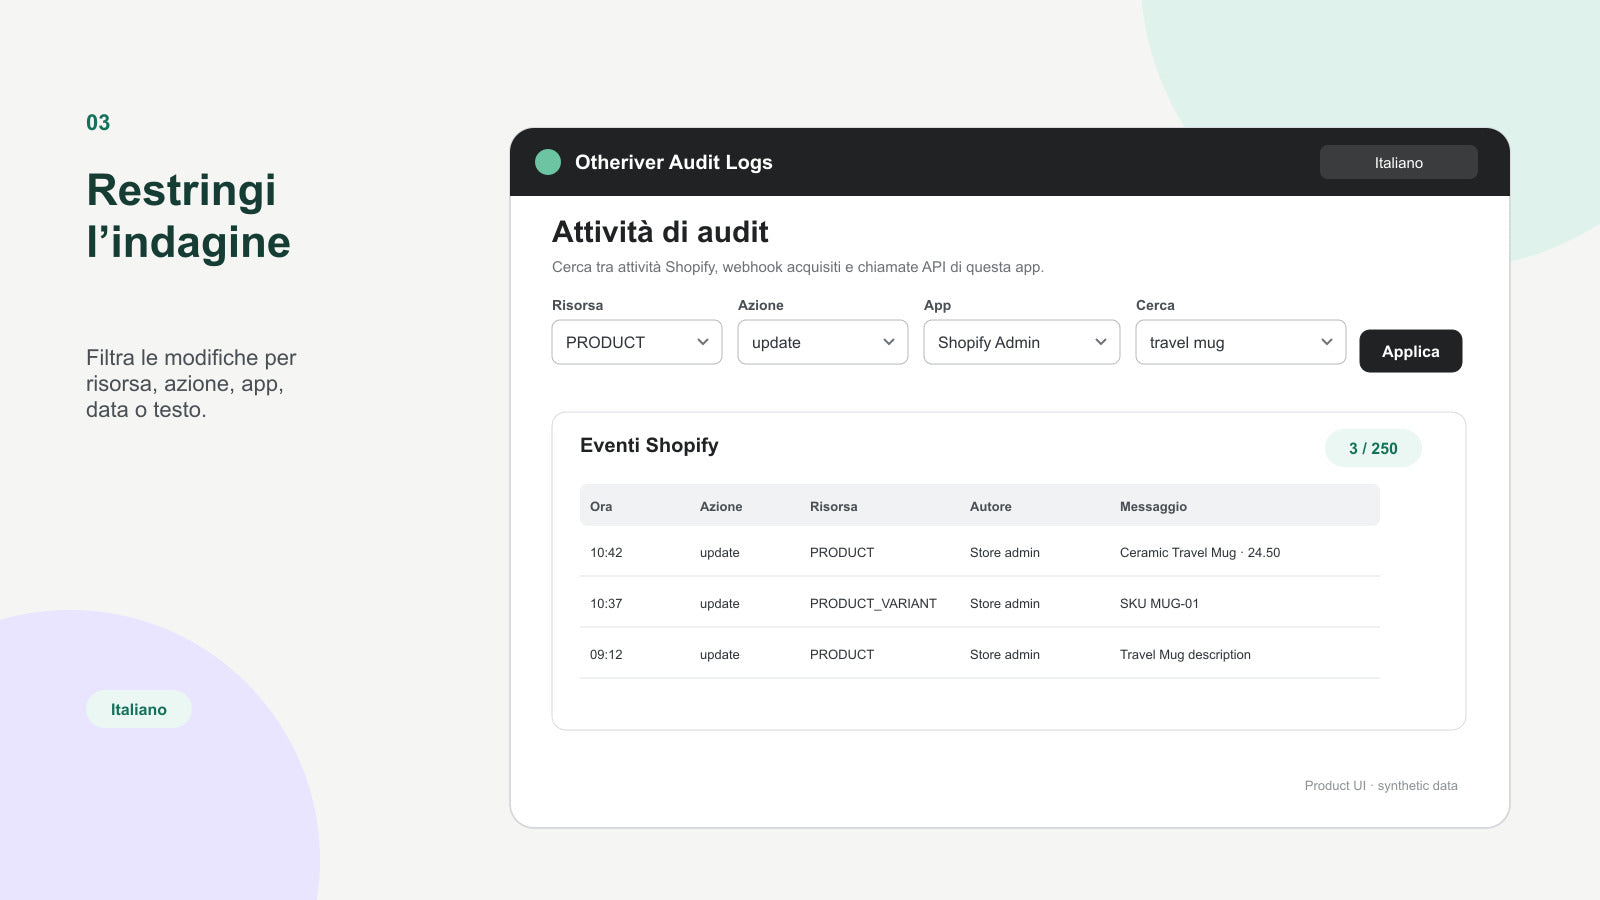
Task: Click the Otheriver Audit Logs title
Action: click(x=674, y=162)
